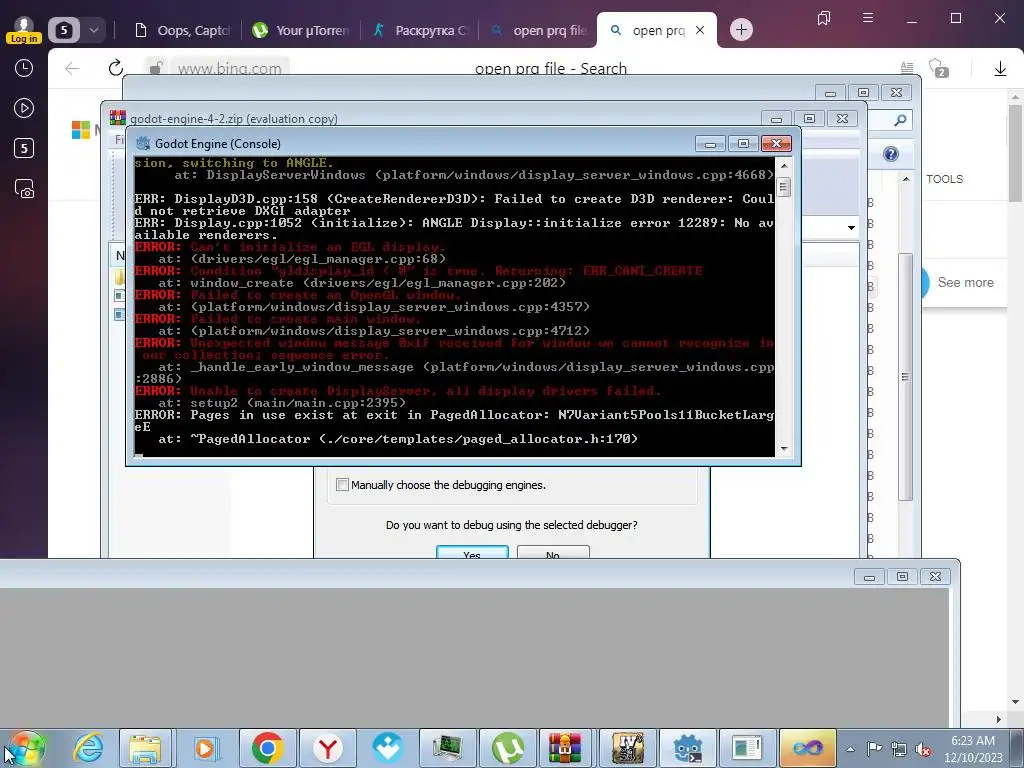The width and height of the screenshot is (1024, 768).
Task: Open the Windows Start menu
Action: pos(27,748)
